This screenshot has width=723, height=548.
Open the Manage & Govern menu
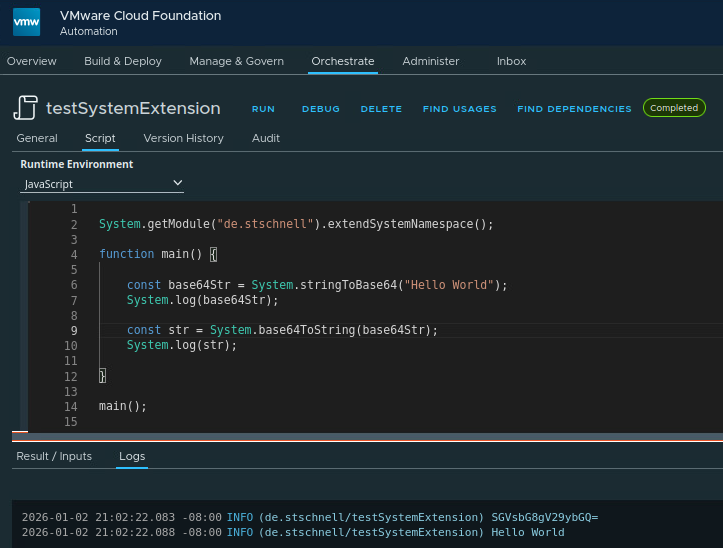pos(237,61)
